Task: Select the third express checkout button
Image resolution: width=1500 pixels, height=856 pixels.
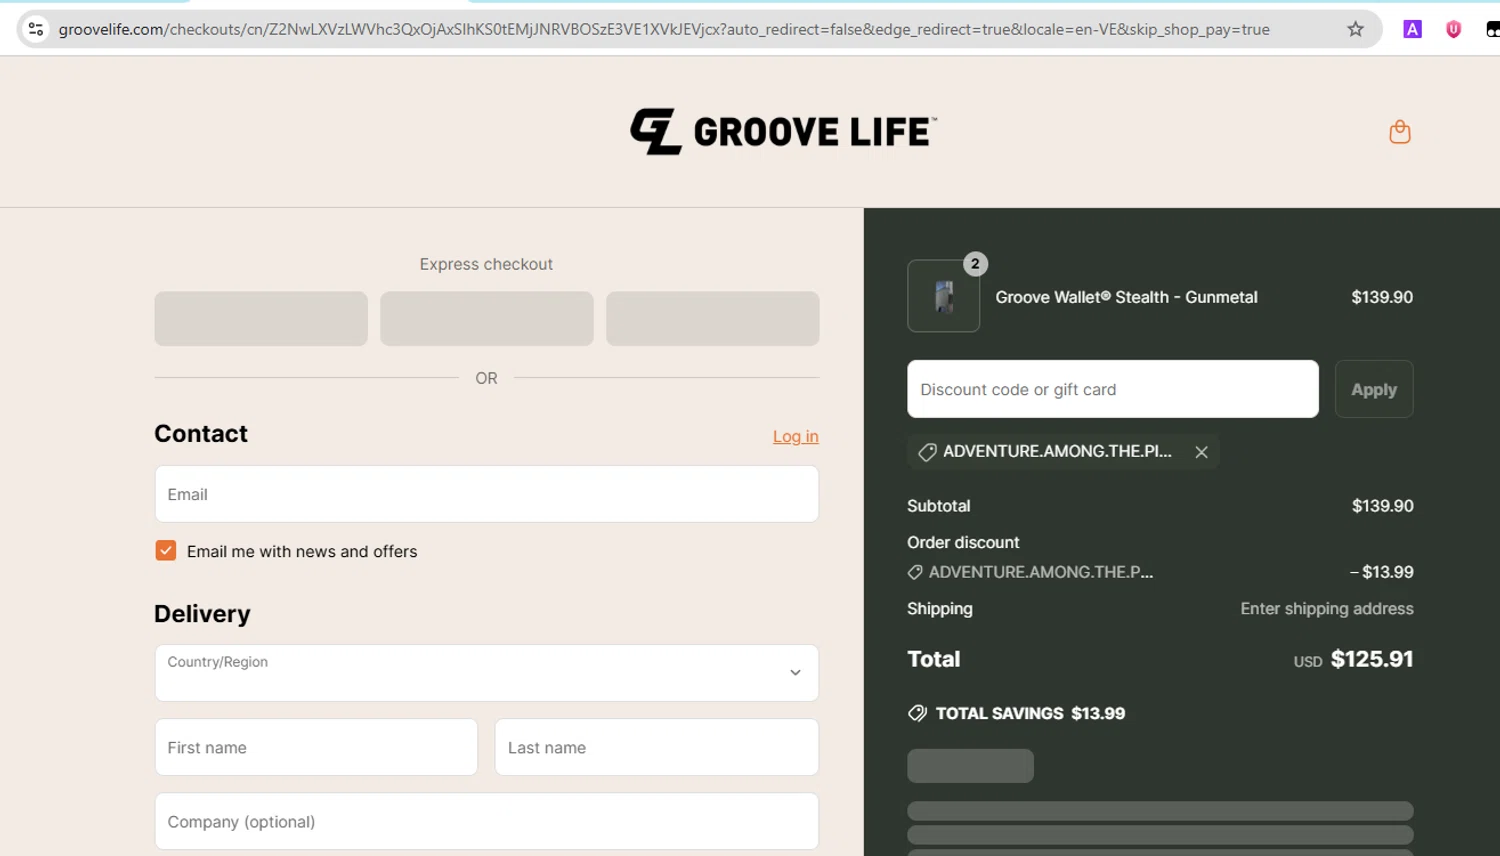Action: (x=713, y=318)
